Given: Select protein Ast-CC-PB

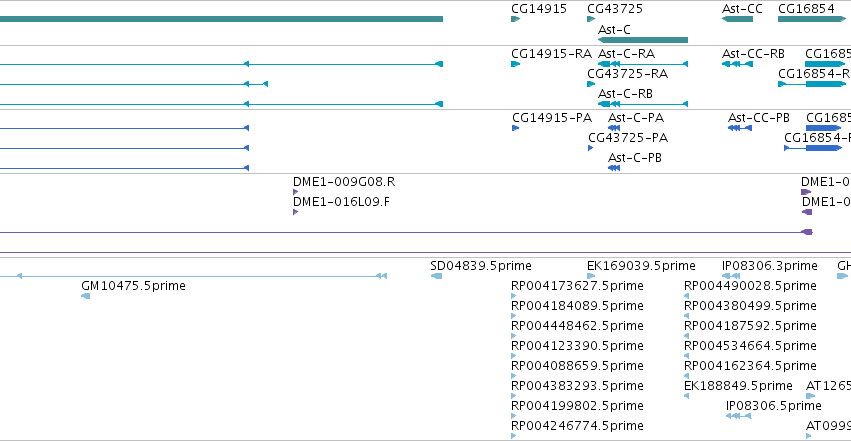Looking at the screenshot, I should pos(758,118).
